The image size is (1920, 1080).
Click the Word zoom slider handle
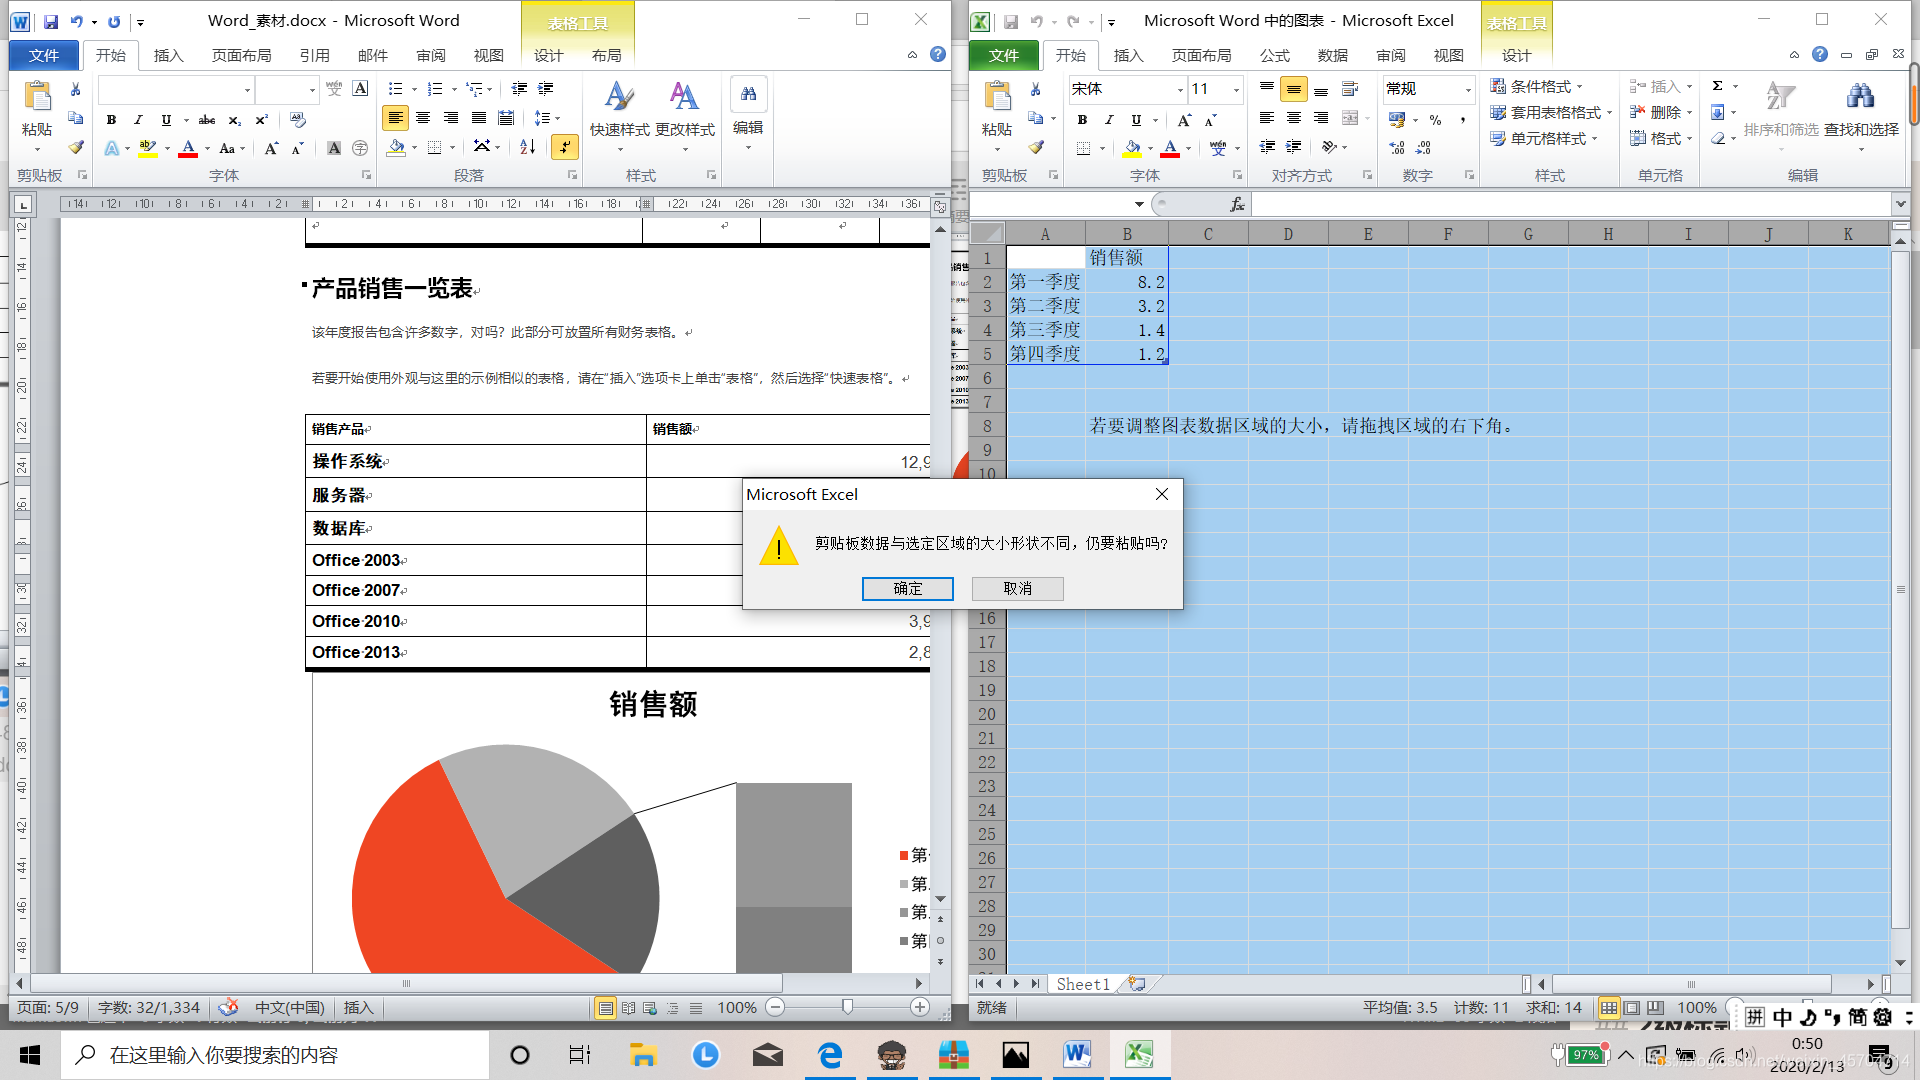click(x=847, y=1007)
